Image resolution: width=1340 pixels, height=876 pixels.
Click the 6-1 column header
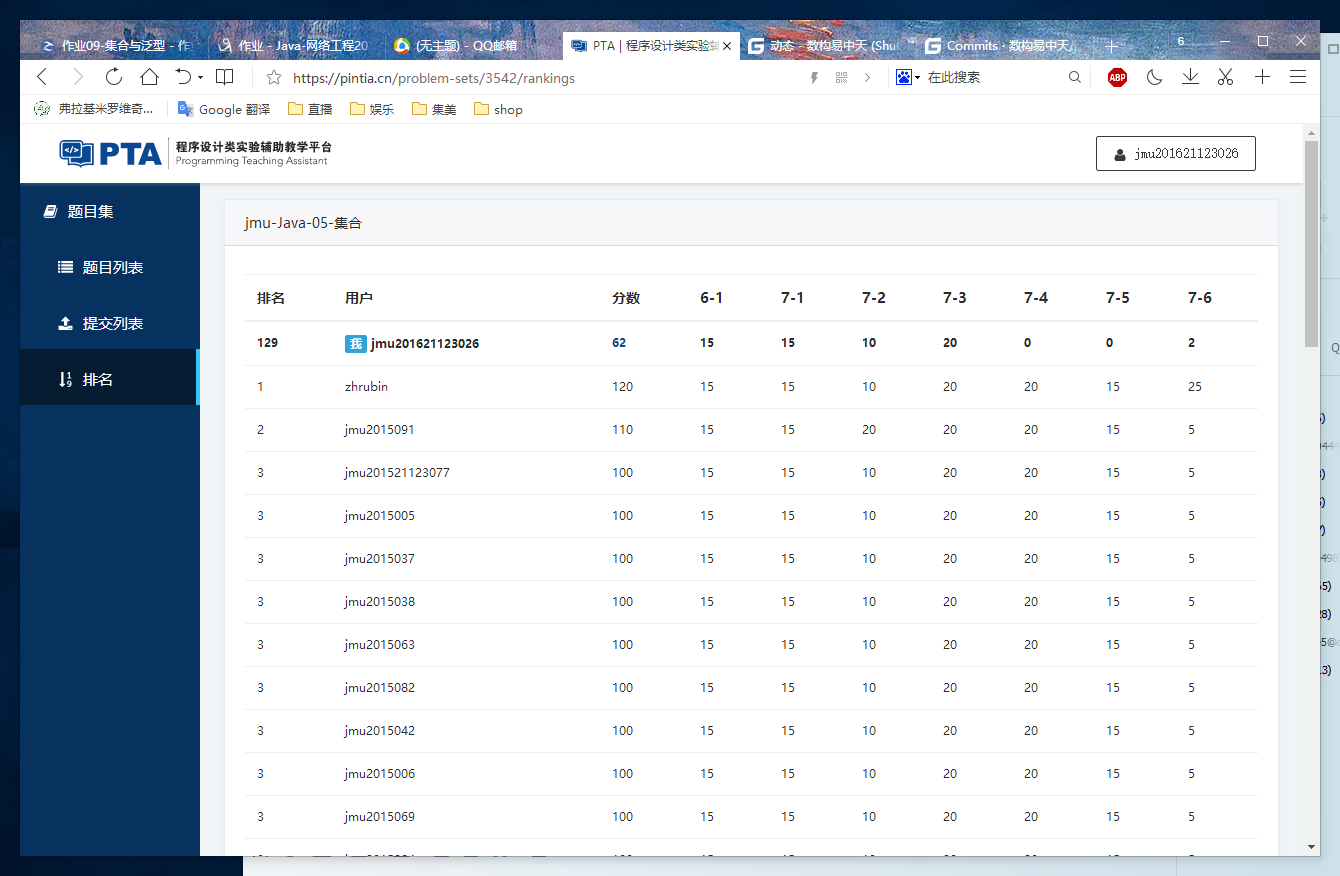pyautogui.click(x=711, y=298)
